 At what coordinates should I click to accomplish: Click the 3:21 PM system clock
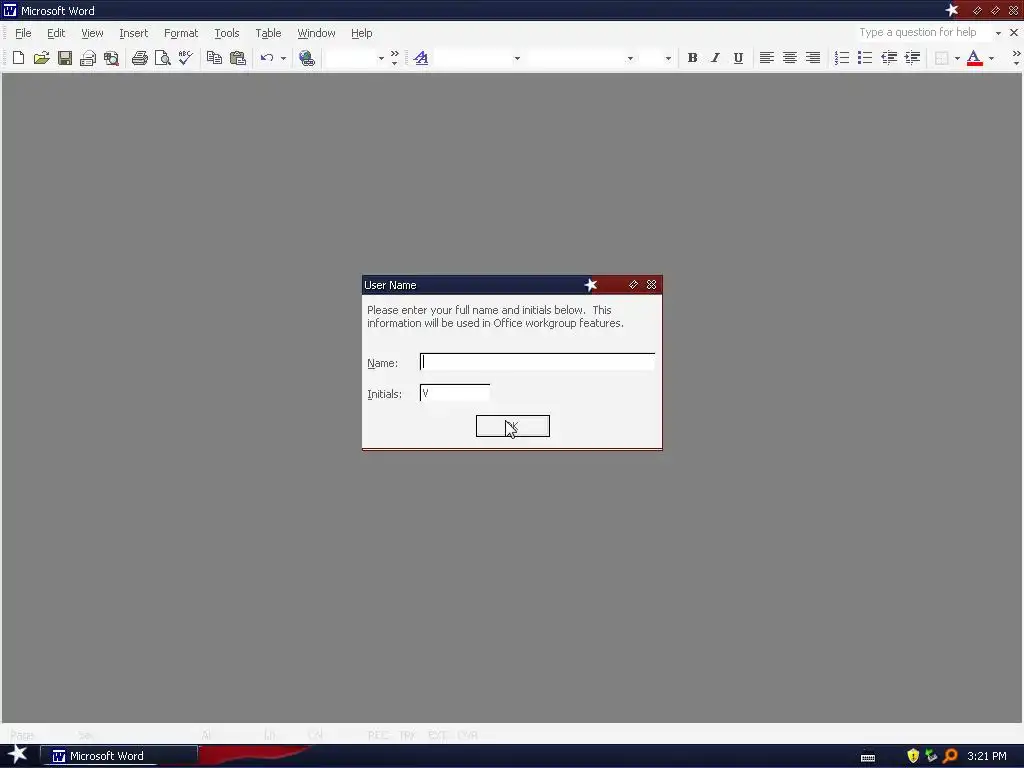click(987, 756)
